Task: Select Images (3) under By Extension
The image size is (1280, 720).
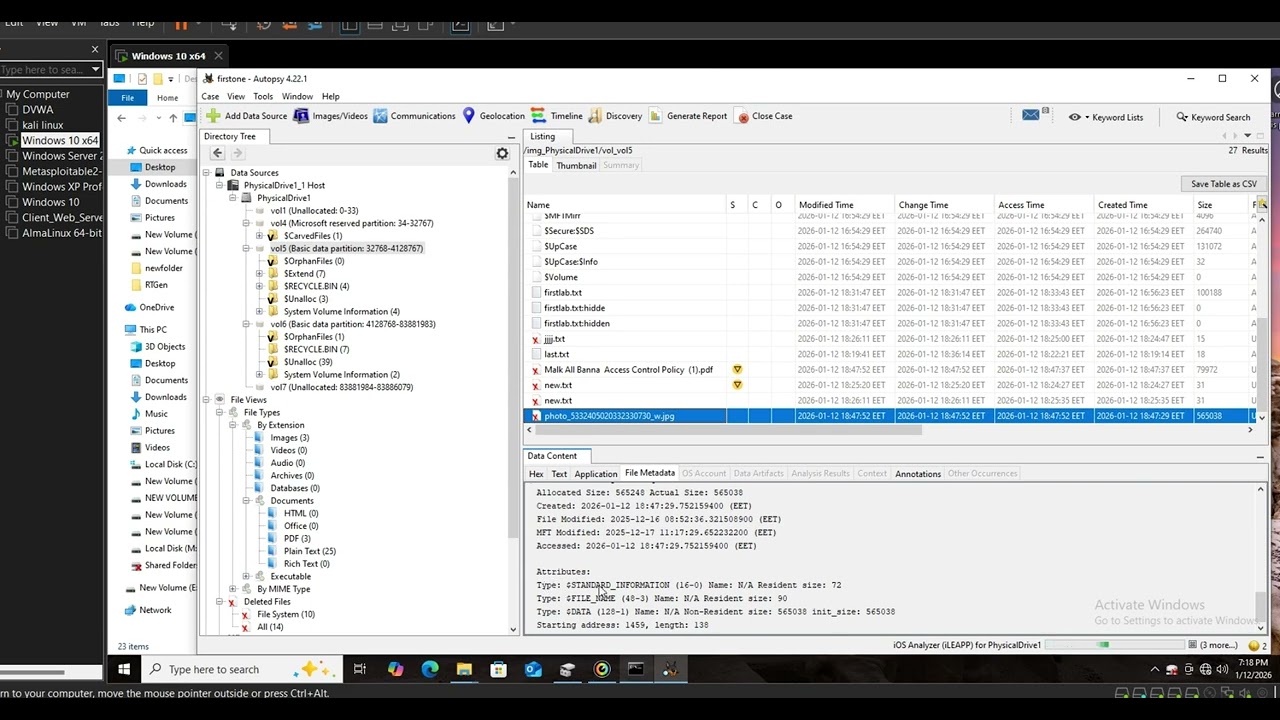Action: 289,438
